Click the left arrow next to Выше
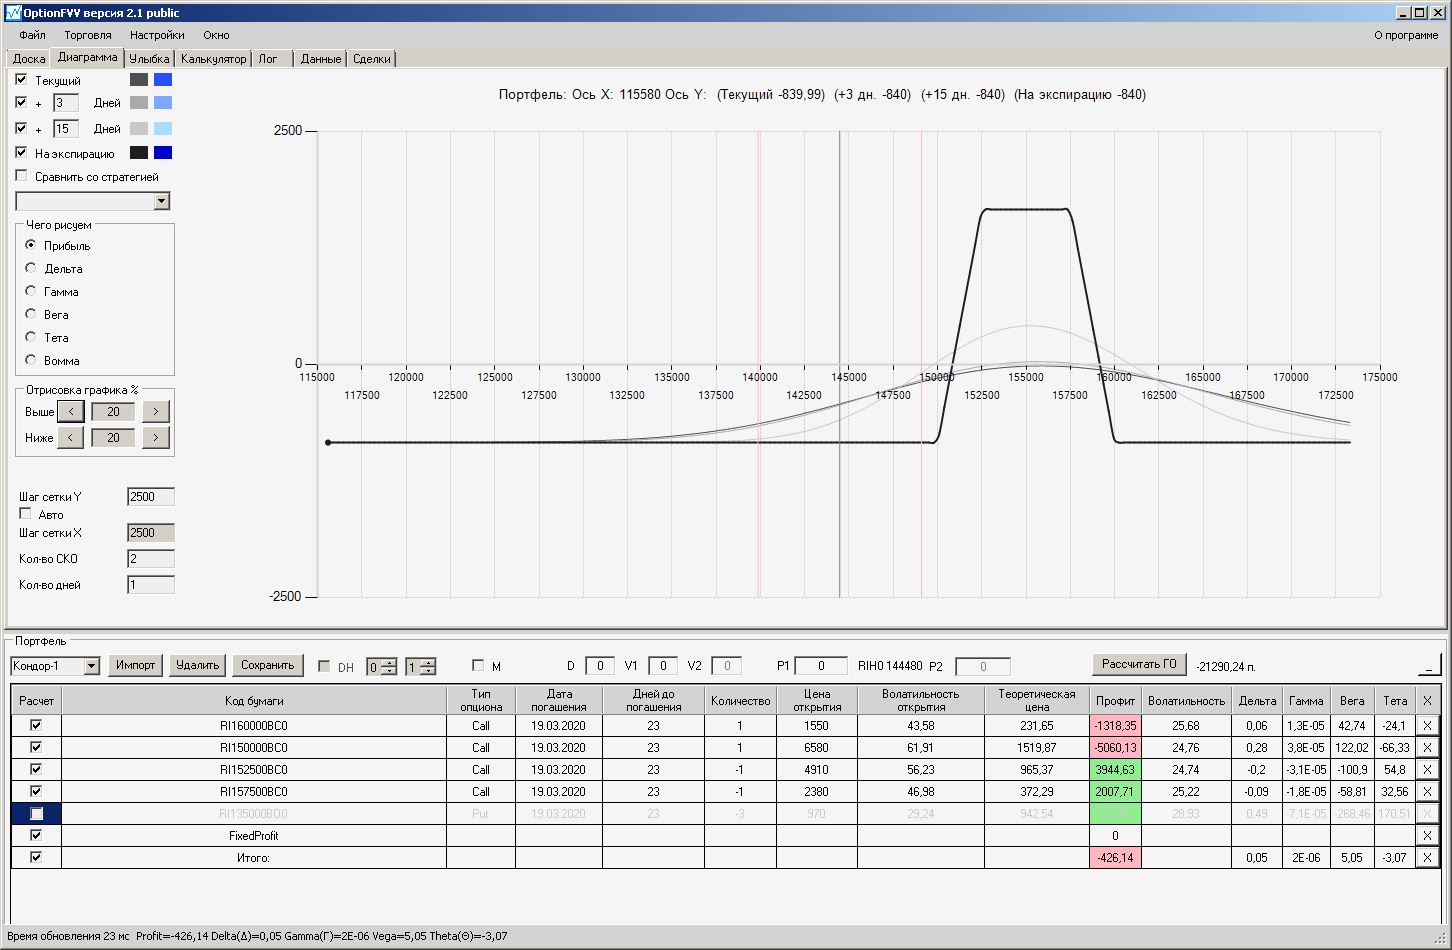Screen dimensions: 1452x950 tap(70, 412)
